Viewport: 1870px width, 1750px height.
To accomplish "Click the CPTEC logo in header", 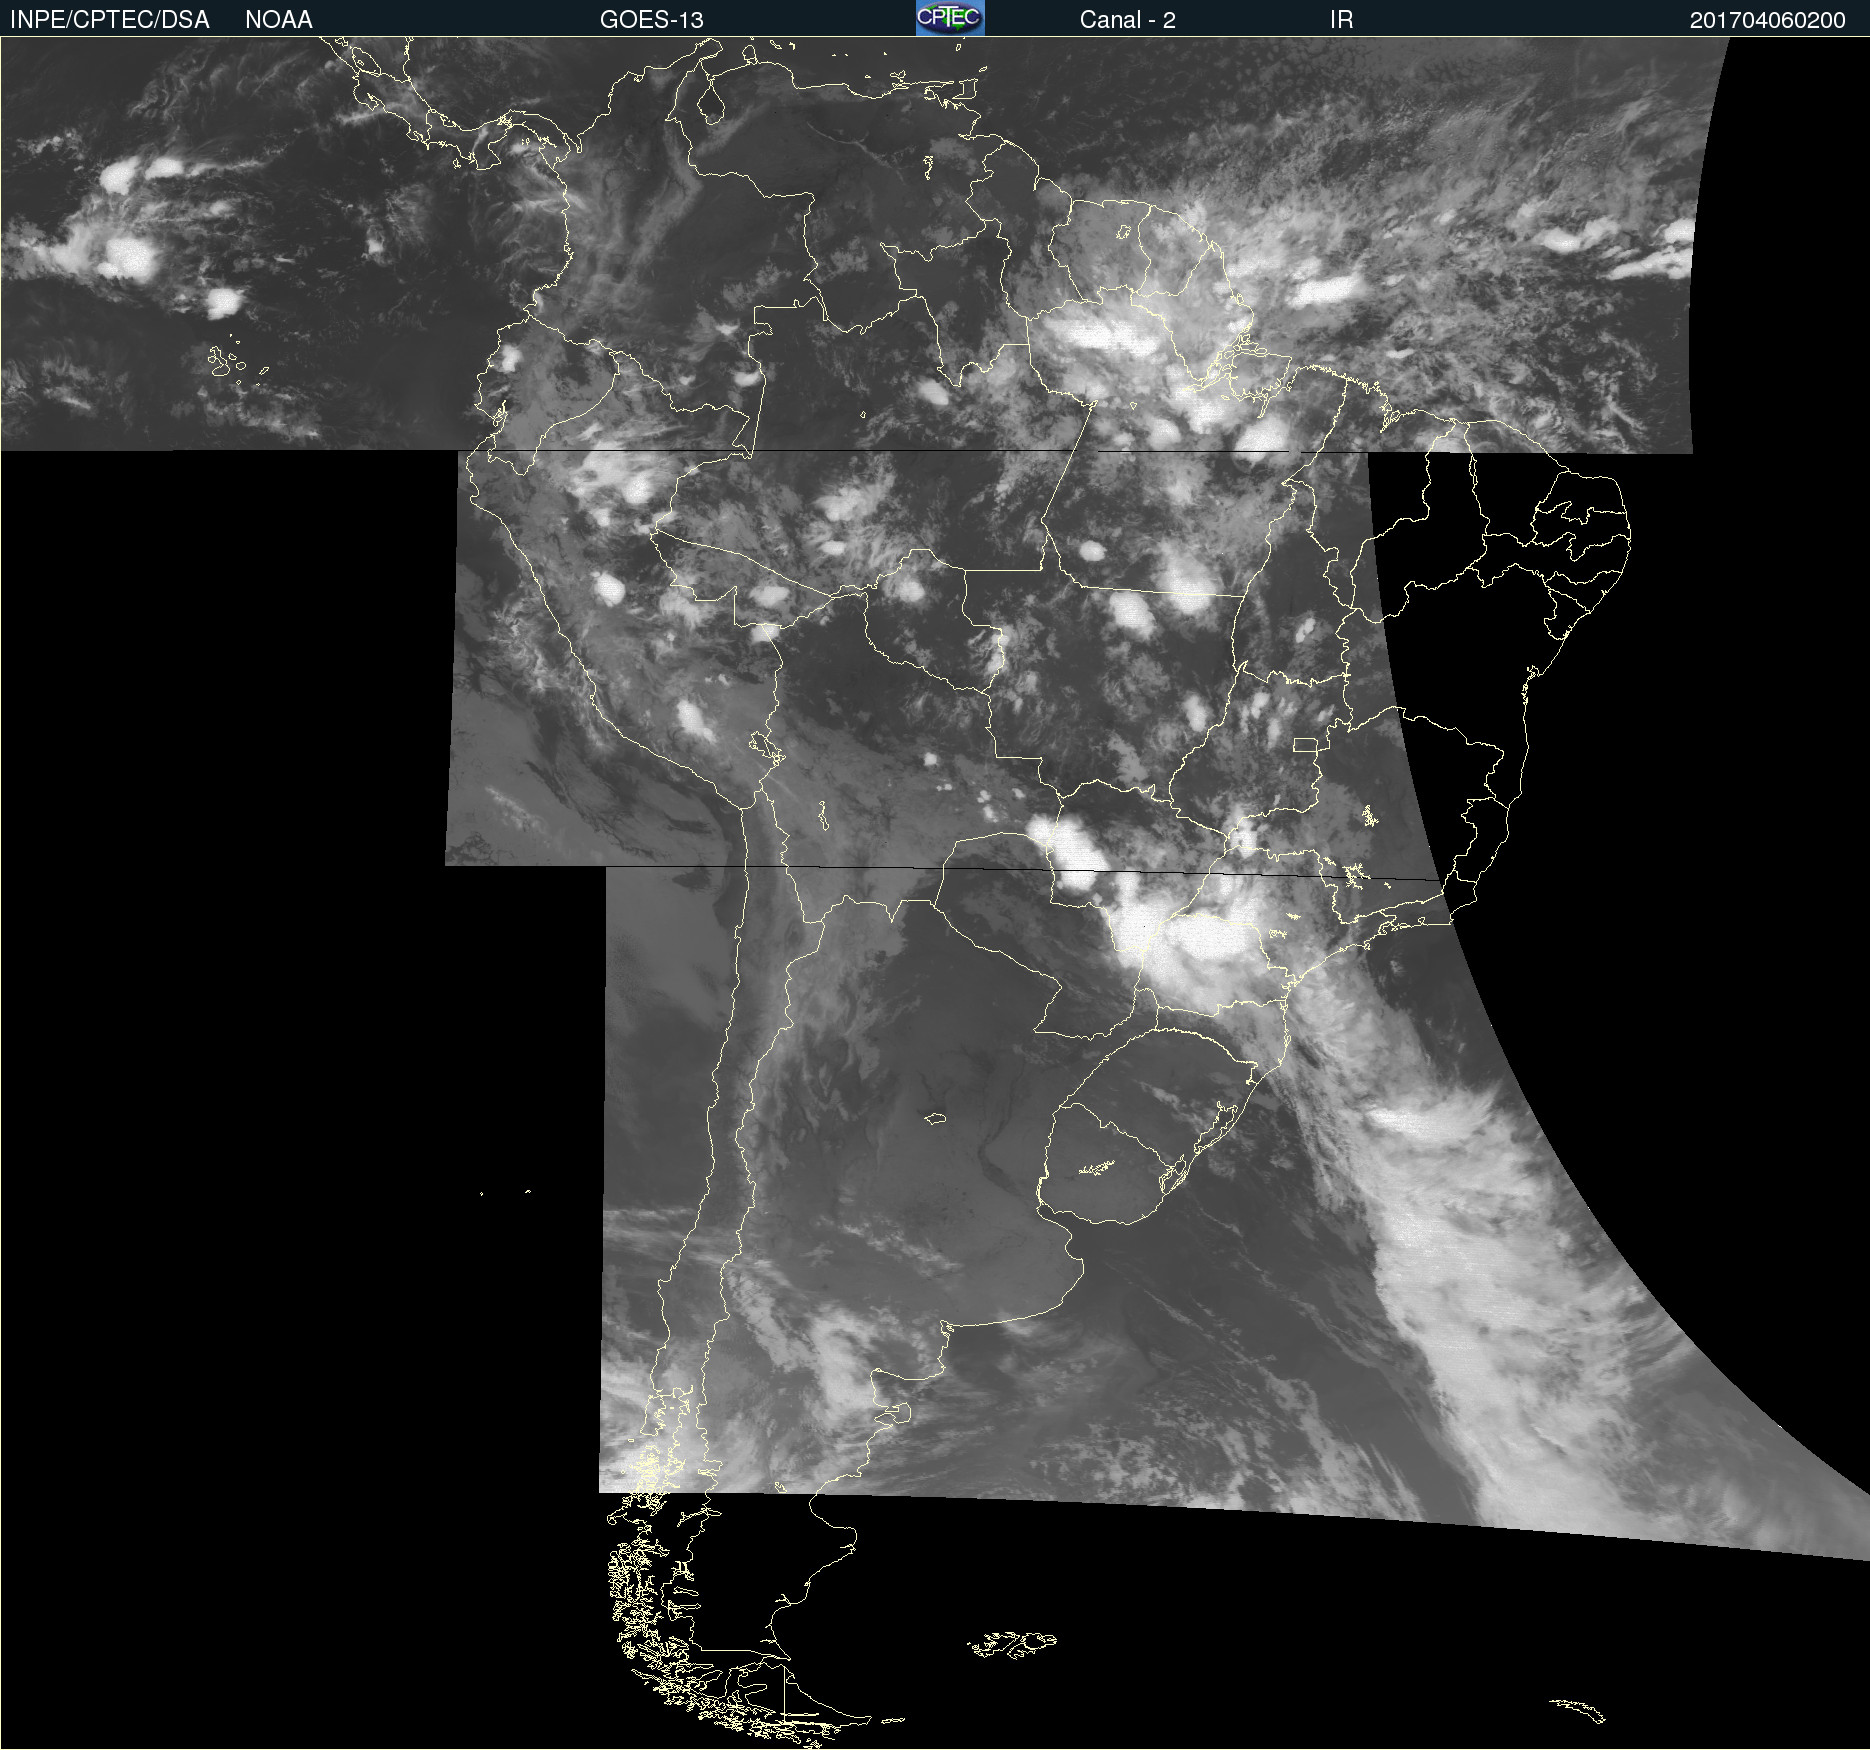I will (x=950, y=18).
